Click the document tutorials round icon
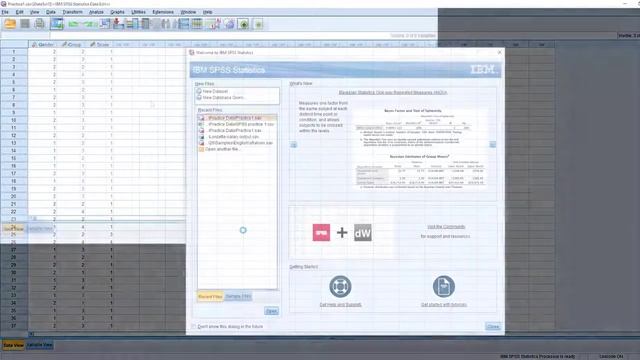The width and height of the screenshot is (640, 360). point(444,287)
